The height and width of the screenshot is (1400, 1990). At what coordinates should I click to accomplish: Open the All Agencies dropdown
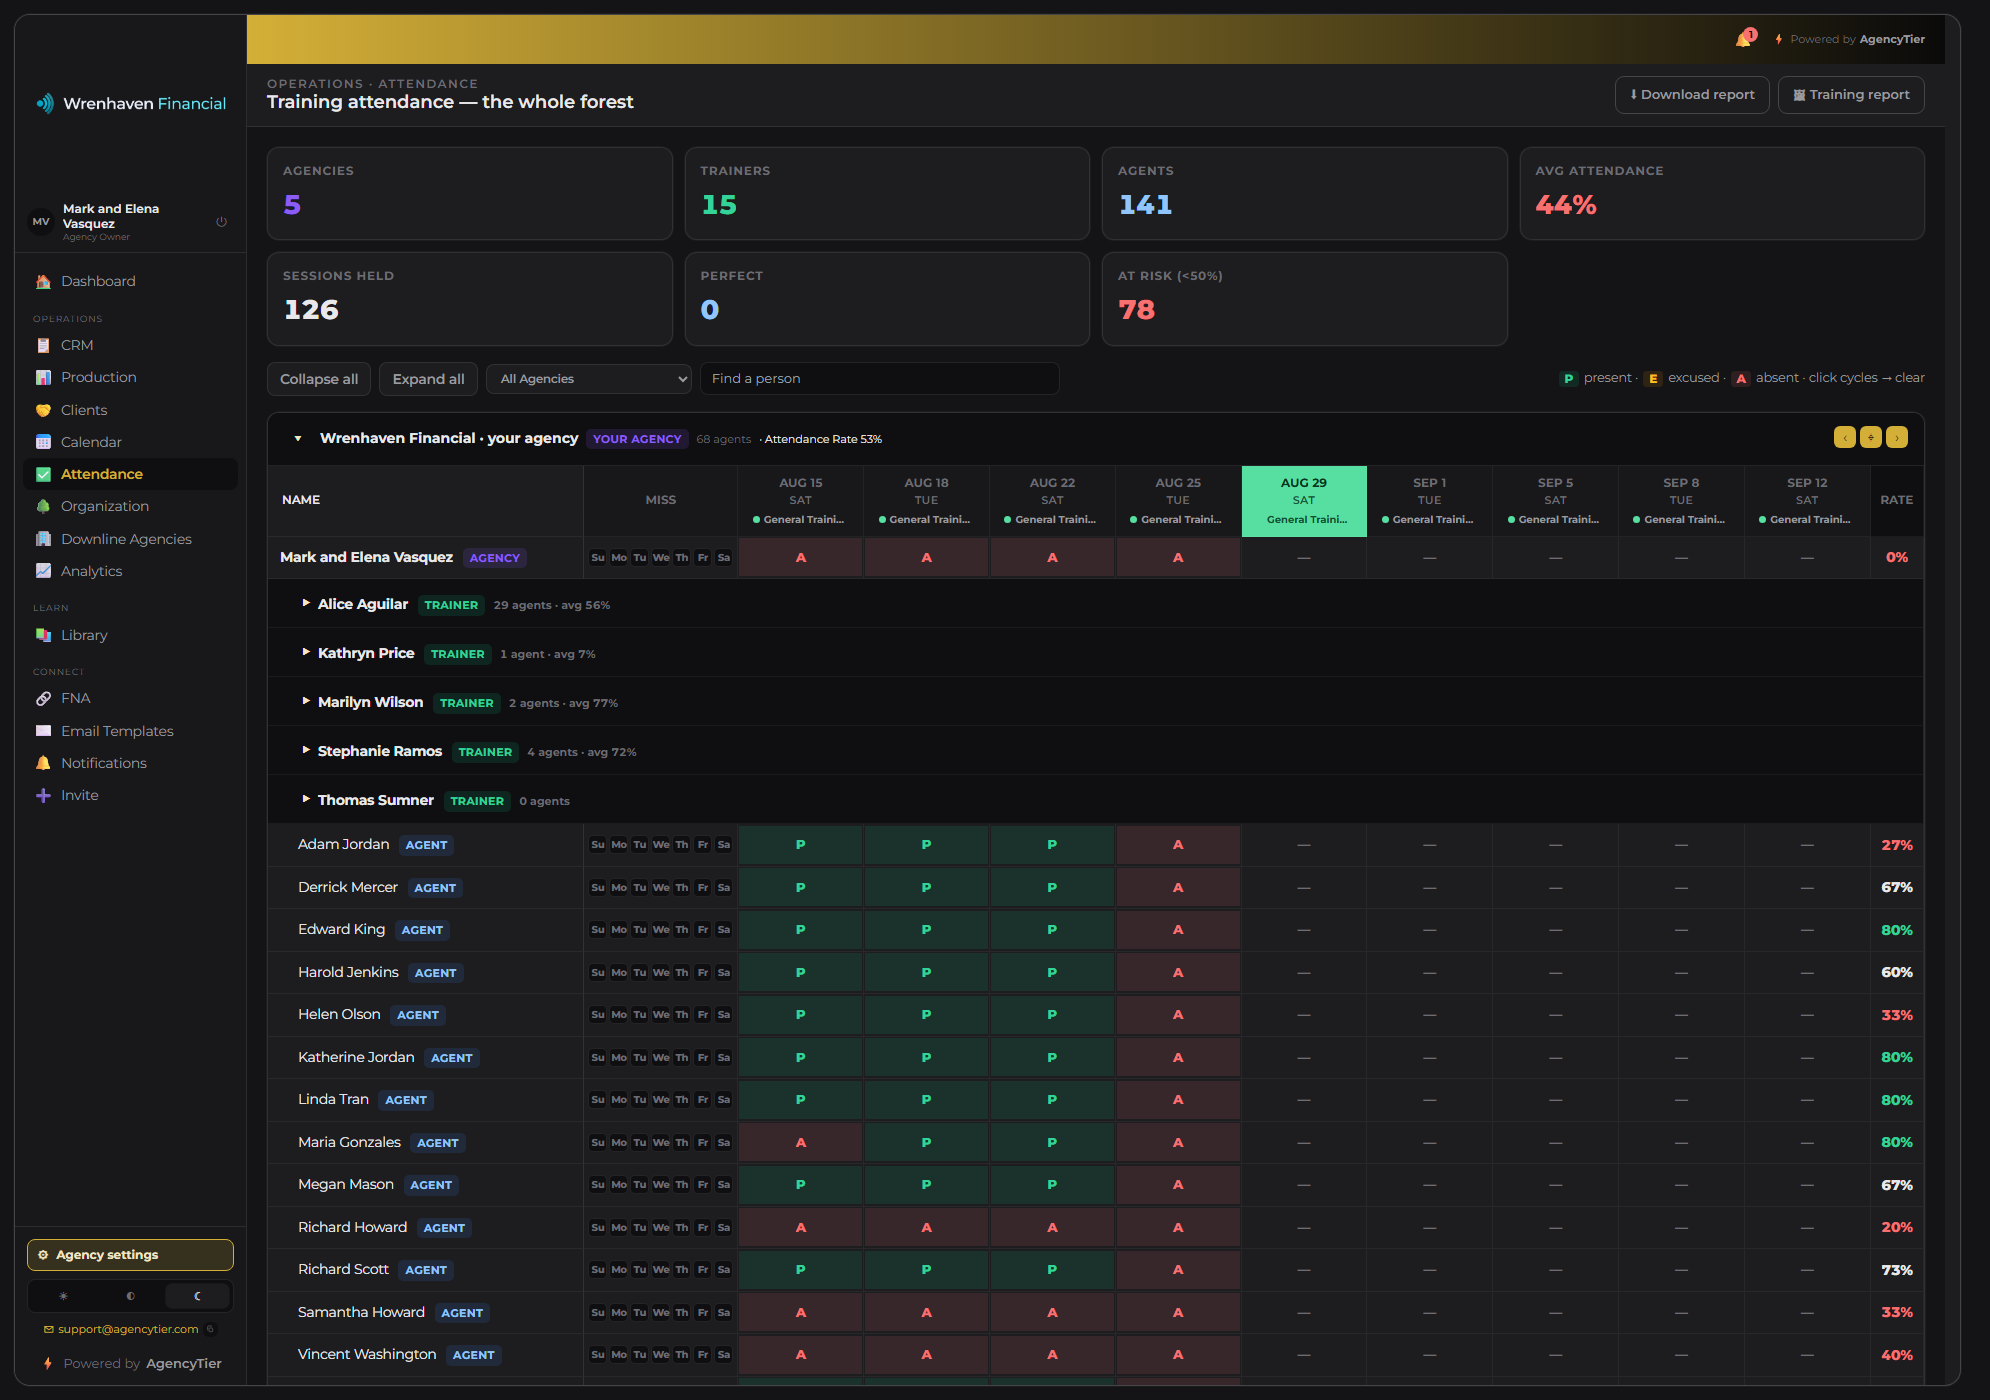pos(589,379)
